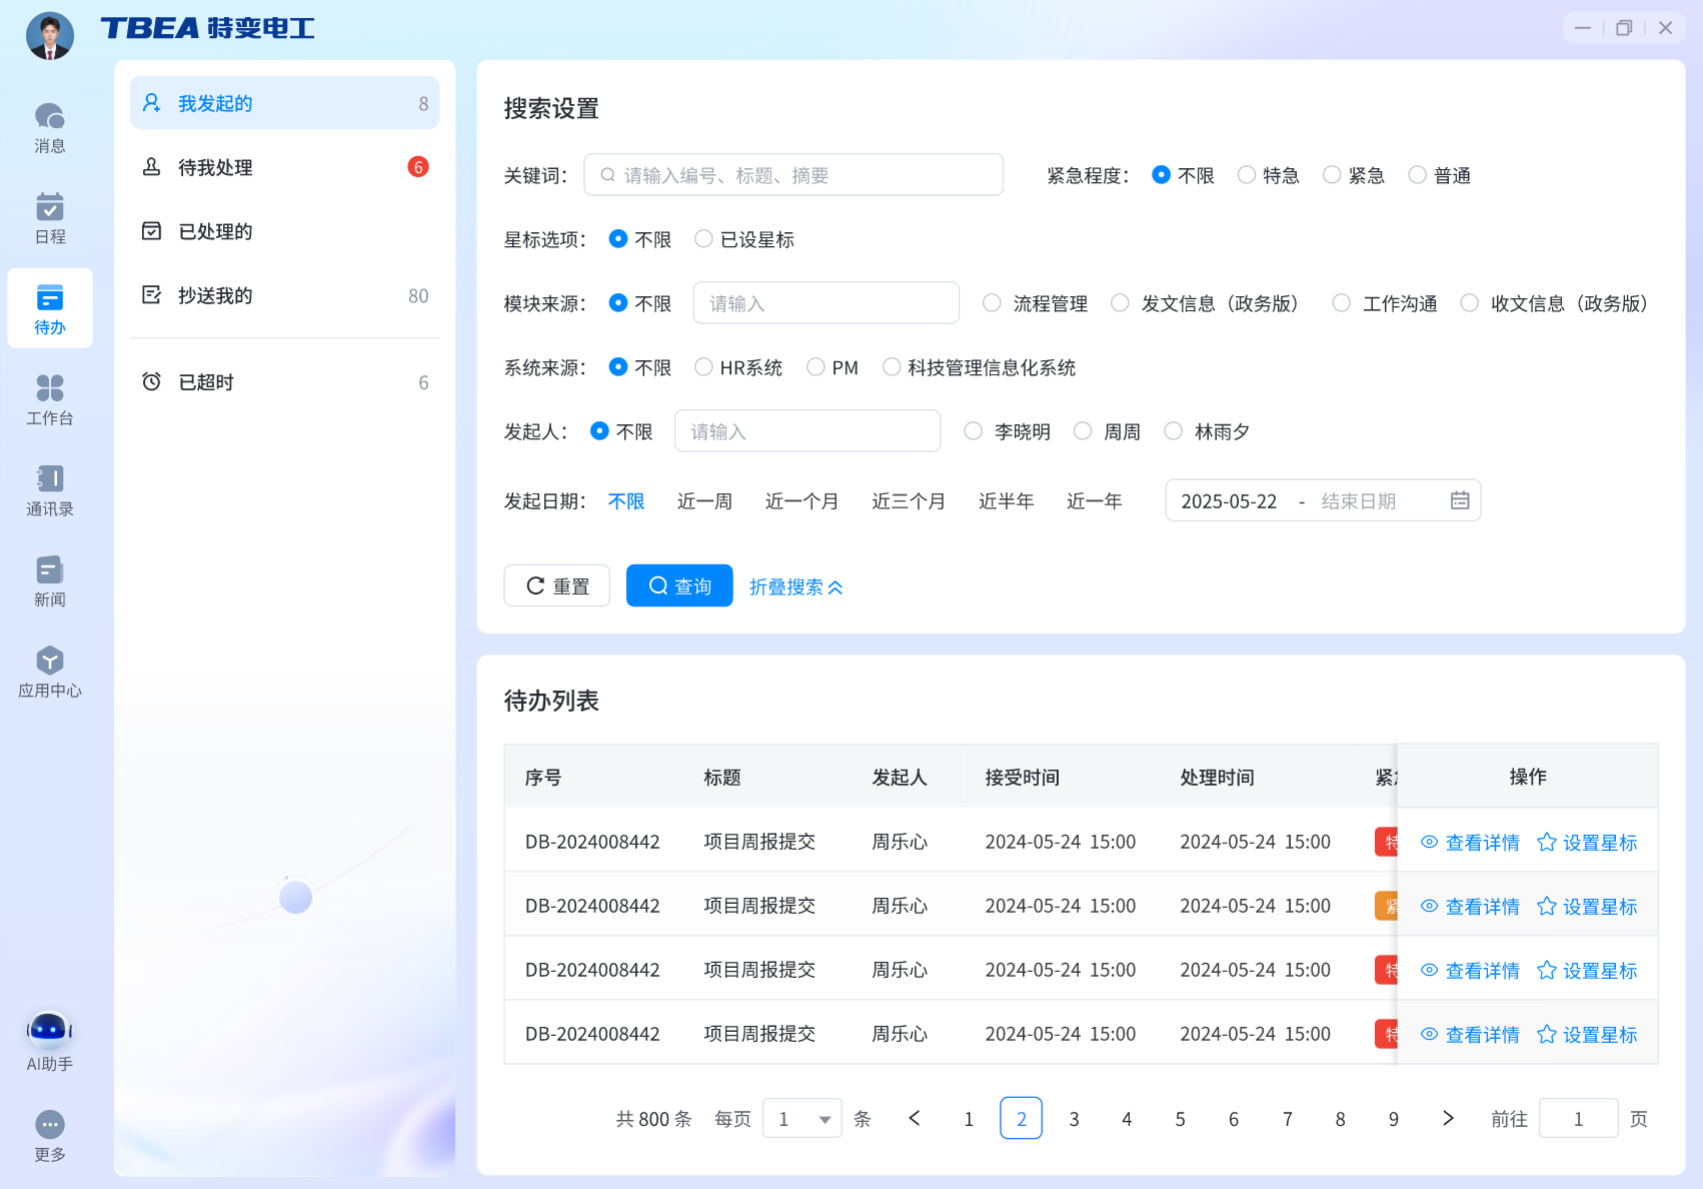
Task: Select 近一个月 on the date range filter
Action: [801, 501]
